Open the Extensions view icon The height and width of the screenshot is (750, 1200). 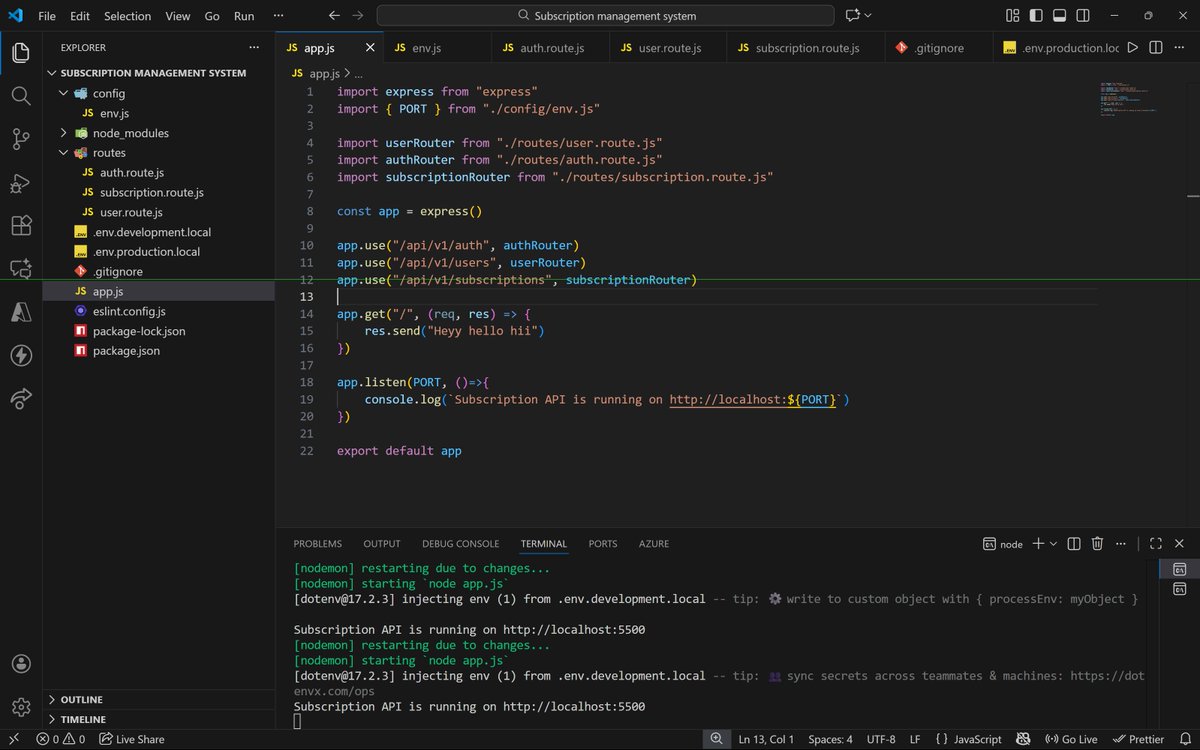21,225
